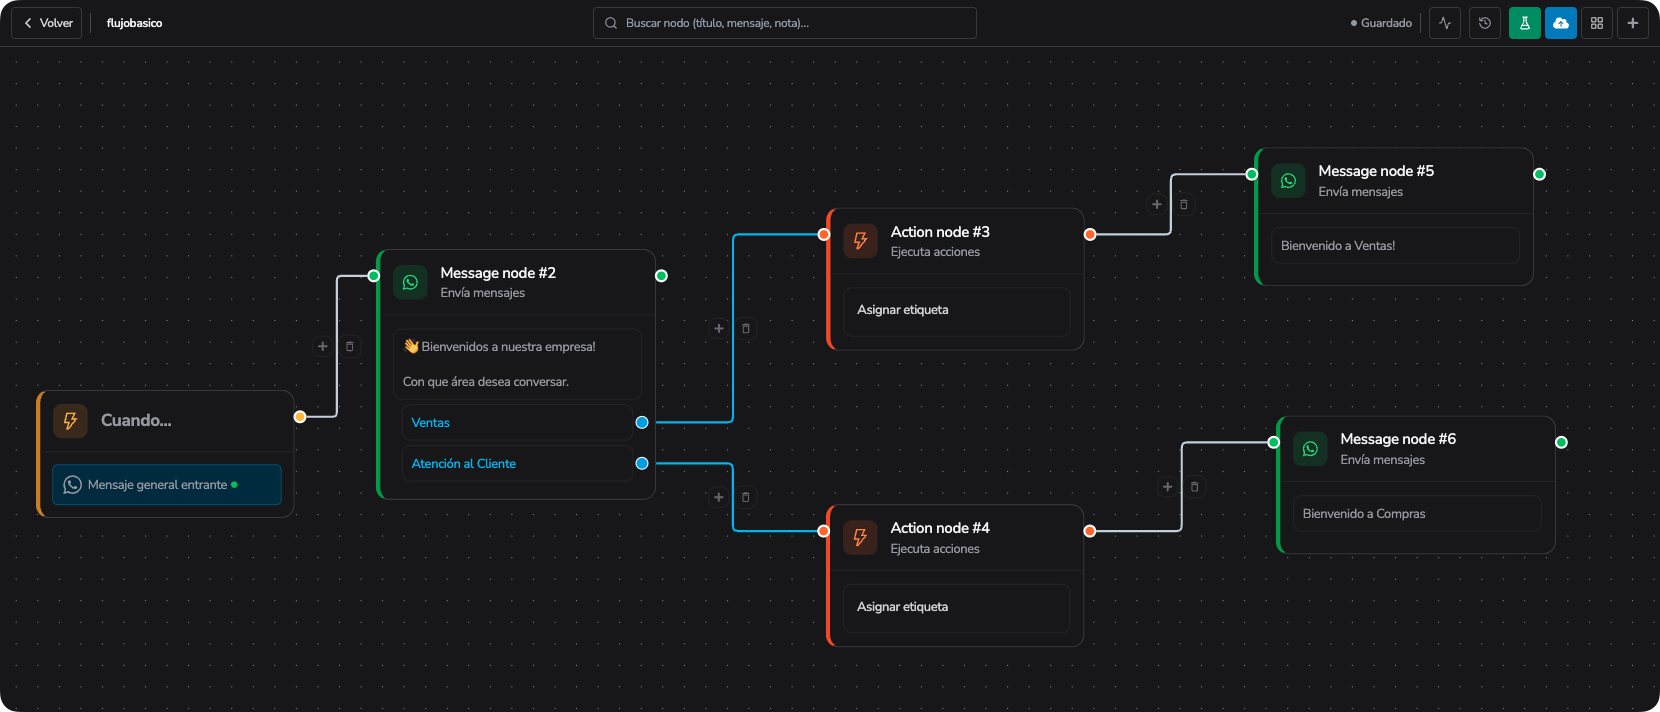Click the search magnifier icon

pyautogui.click(x=611, y=23)
